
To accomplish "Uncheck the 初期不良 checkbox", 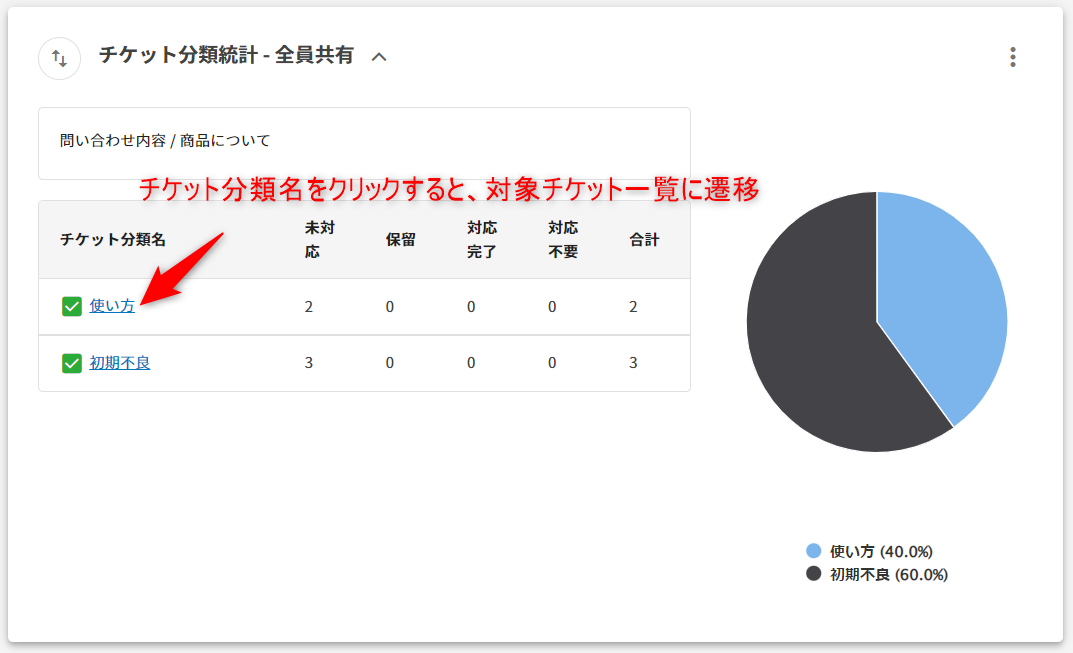I will pos(71,363).
